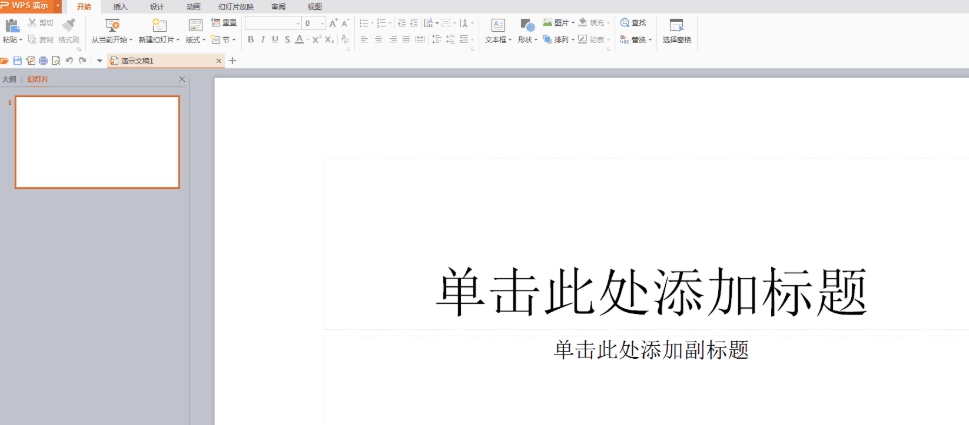Click the Reset (重置) slide button
The image size is (969, 425).
224,23
